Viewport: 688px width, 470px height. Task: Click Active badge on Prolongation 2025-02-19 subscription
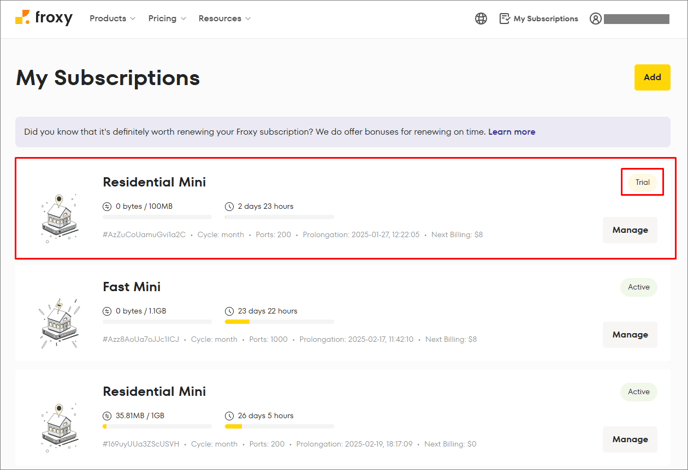(638, 391)
